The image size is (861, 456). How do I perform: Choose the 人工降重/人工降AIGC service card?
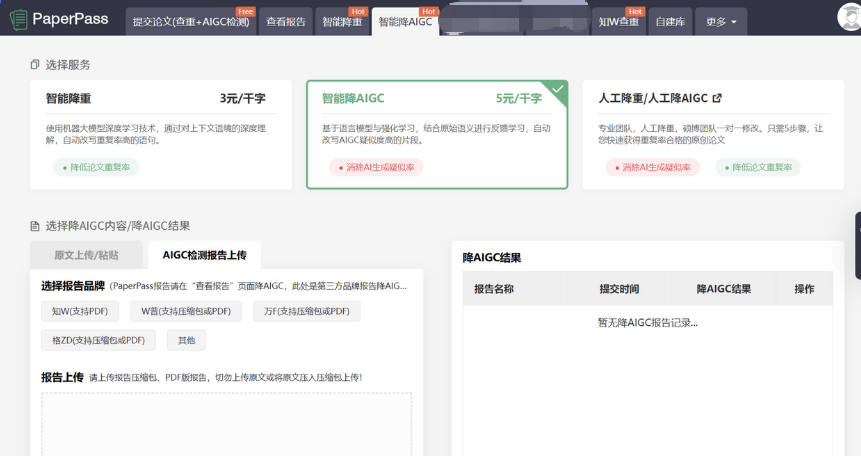click(x=713, y=135)
